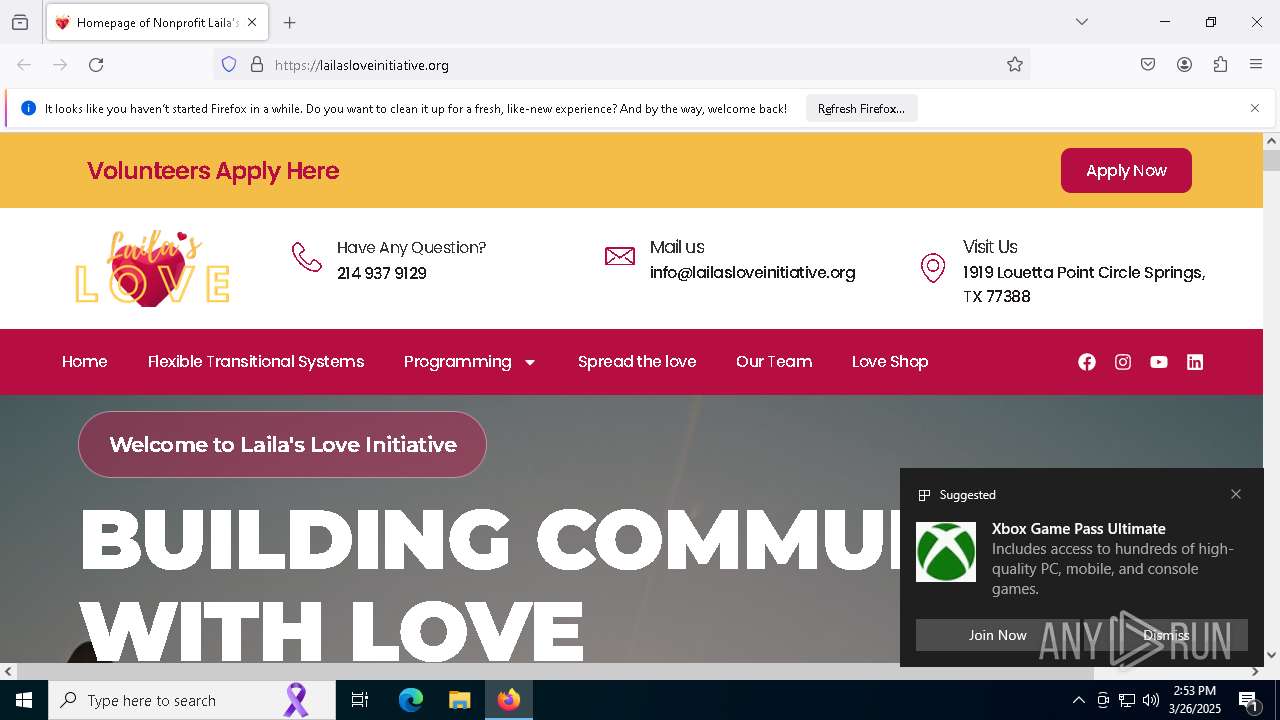Open Love Shop menu item
Screen dimensions: 1280x720
(x=890, y=362)
